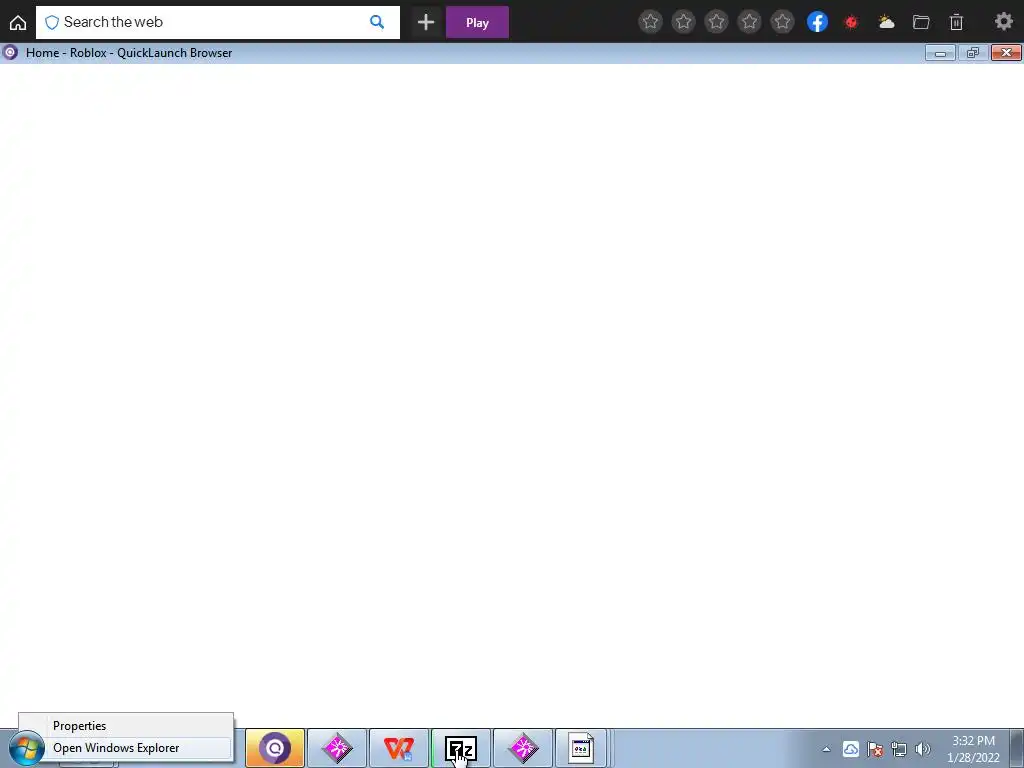Close the QuickLaunch Browser window

click(x=1006, y=53)
